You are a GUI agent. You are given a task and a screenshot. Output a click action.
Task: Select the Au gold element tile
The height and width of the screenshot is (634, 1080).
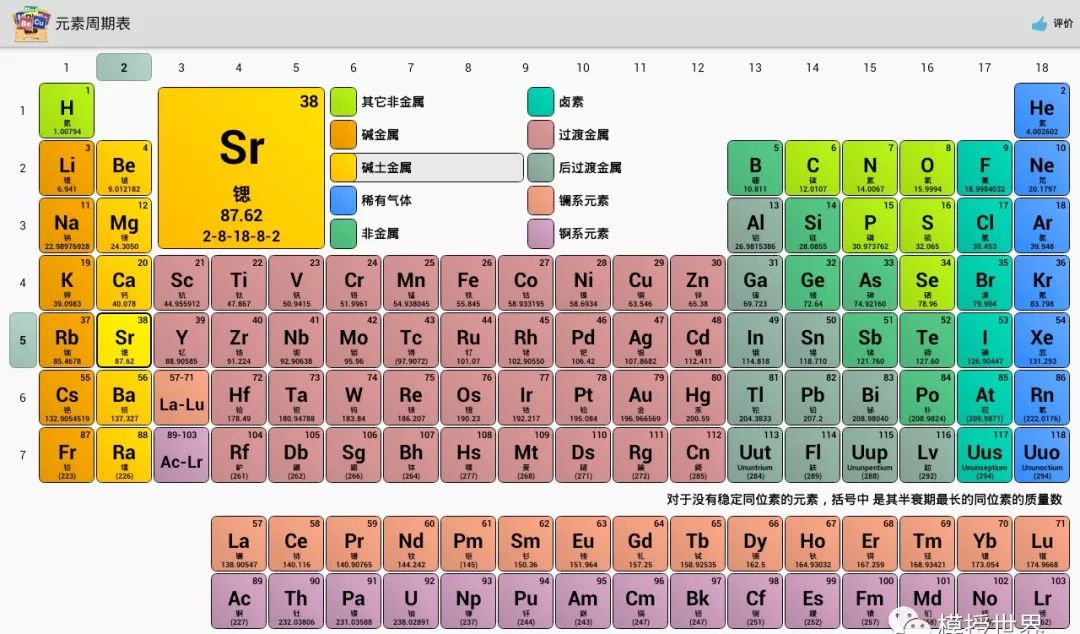click(640, 398)
